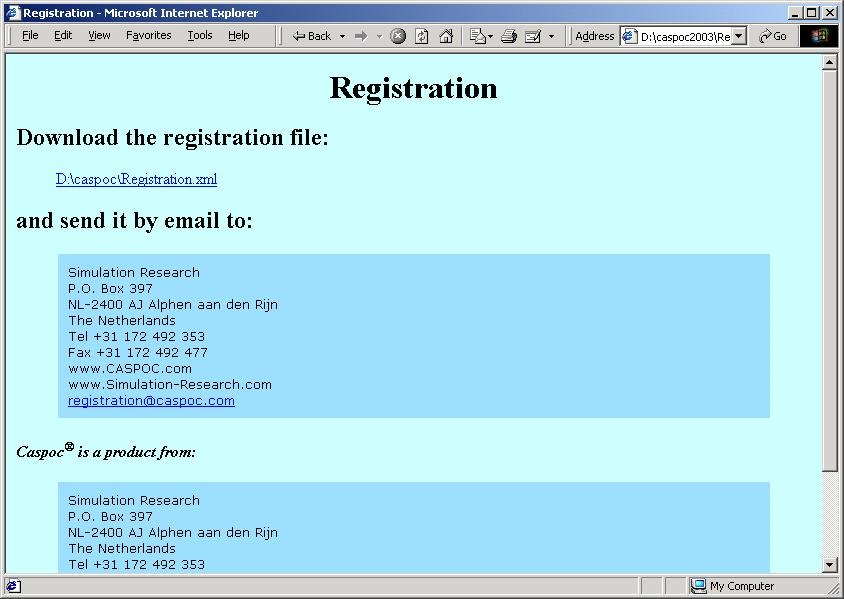Click the page icon in the status bar
This screenshot has height=599, width=844.
(x=13, y=586)
